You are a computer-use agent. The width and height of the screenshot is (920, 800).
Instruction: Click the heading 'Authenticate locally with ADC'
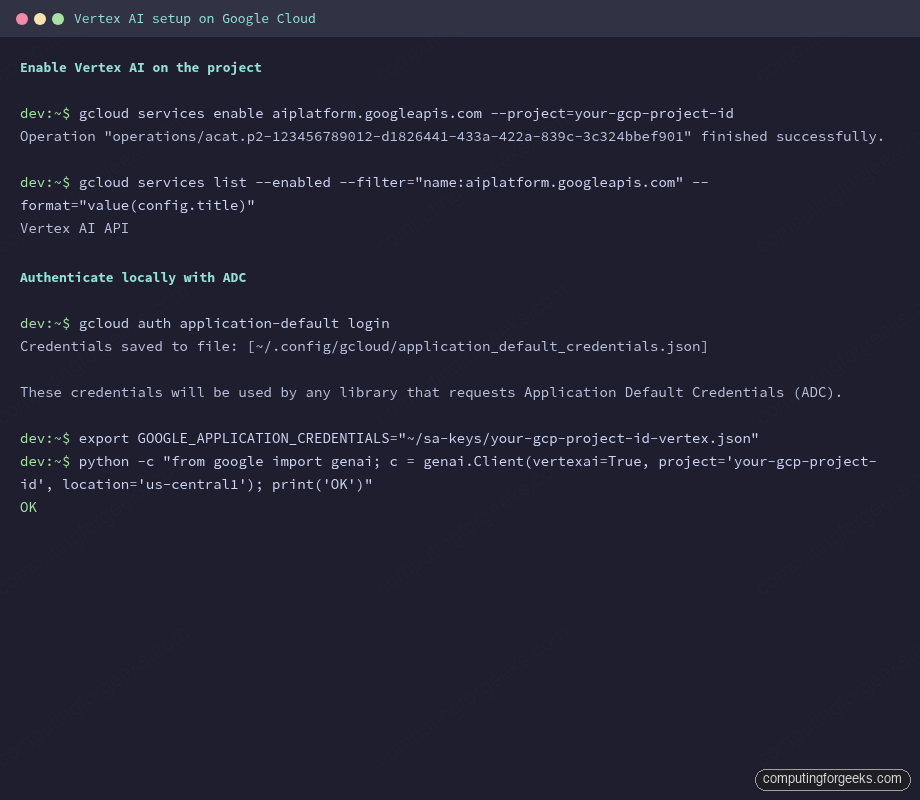(133, 278)
